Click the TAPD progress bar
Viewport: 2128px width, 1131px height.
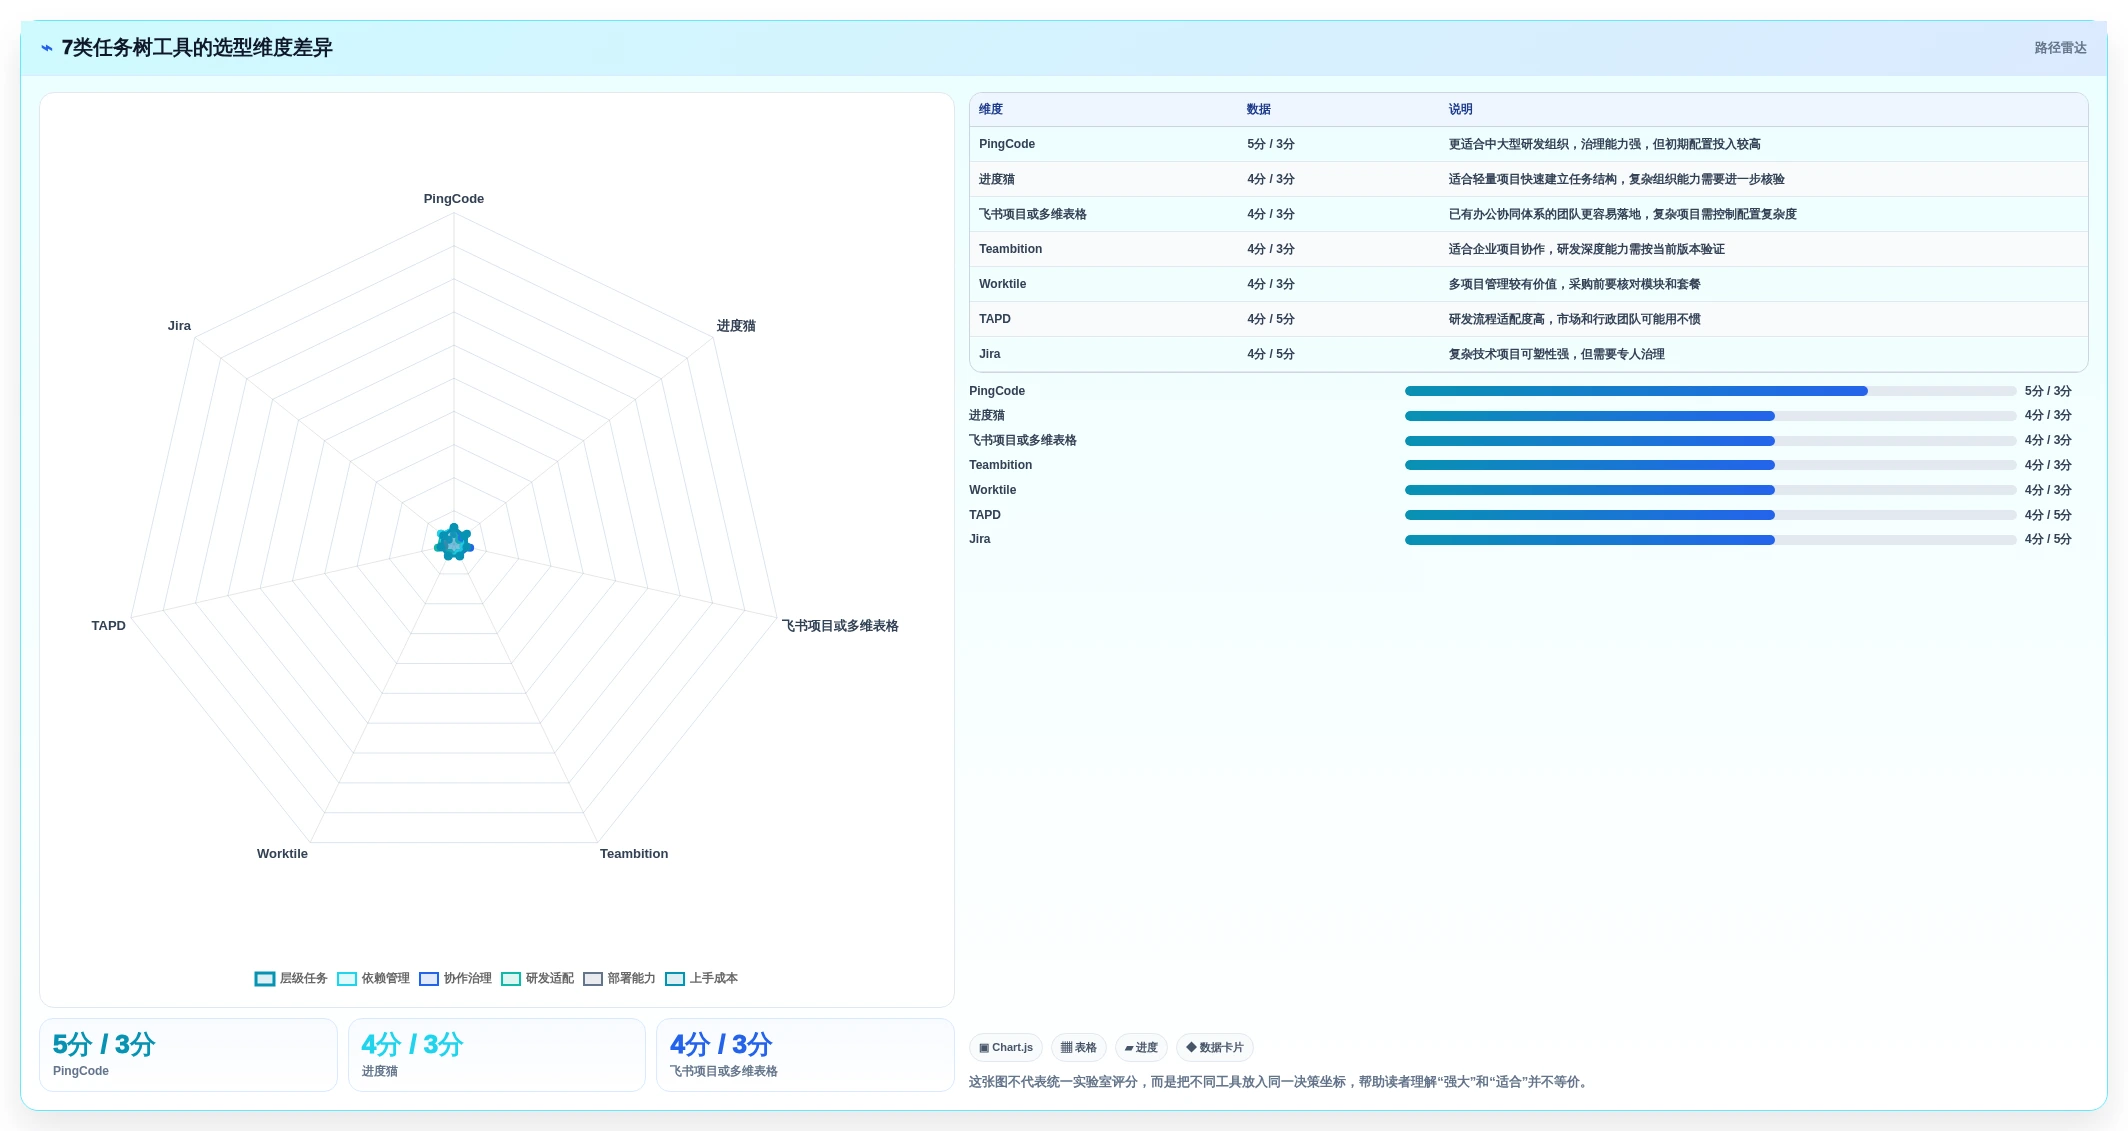pos(1710,515)
